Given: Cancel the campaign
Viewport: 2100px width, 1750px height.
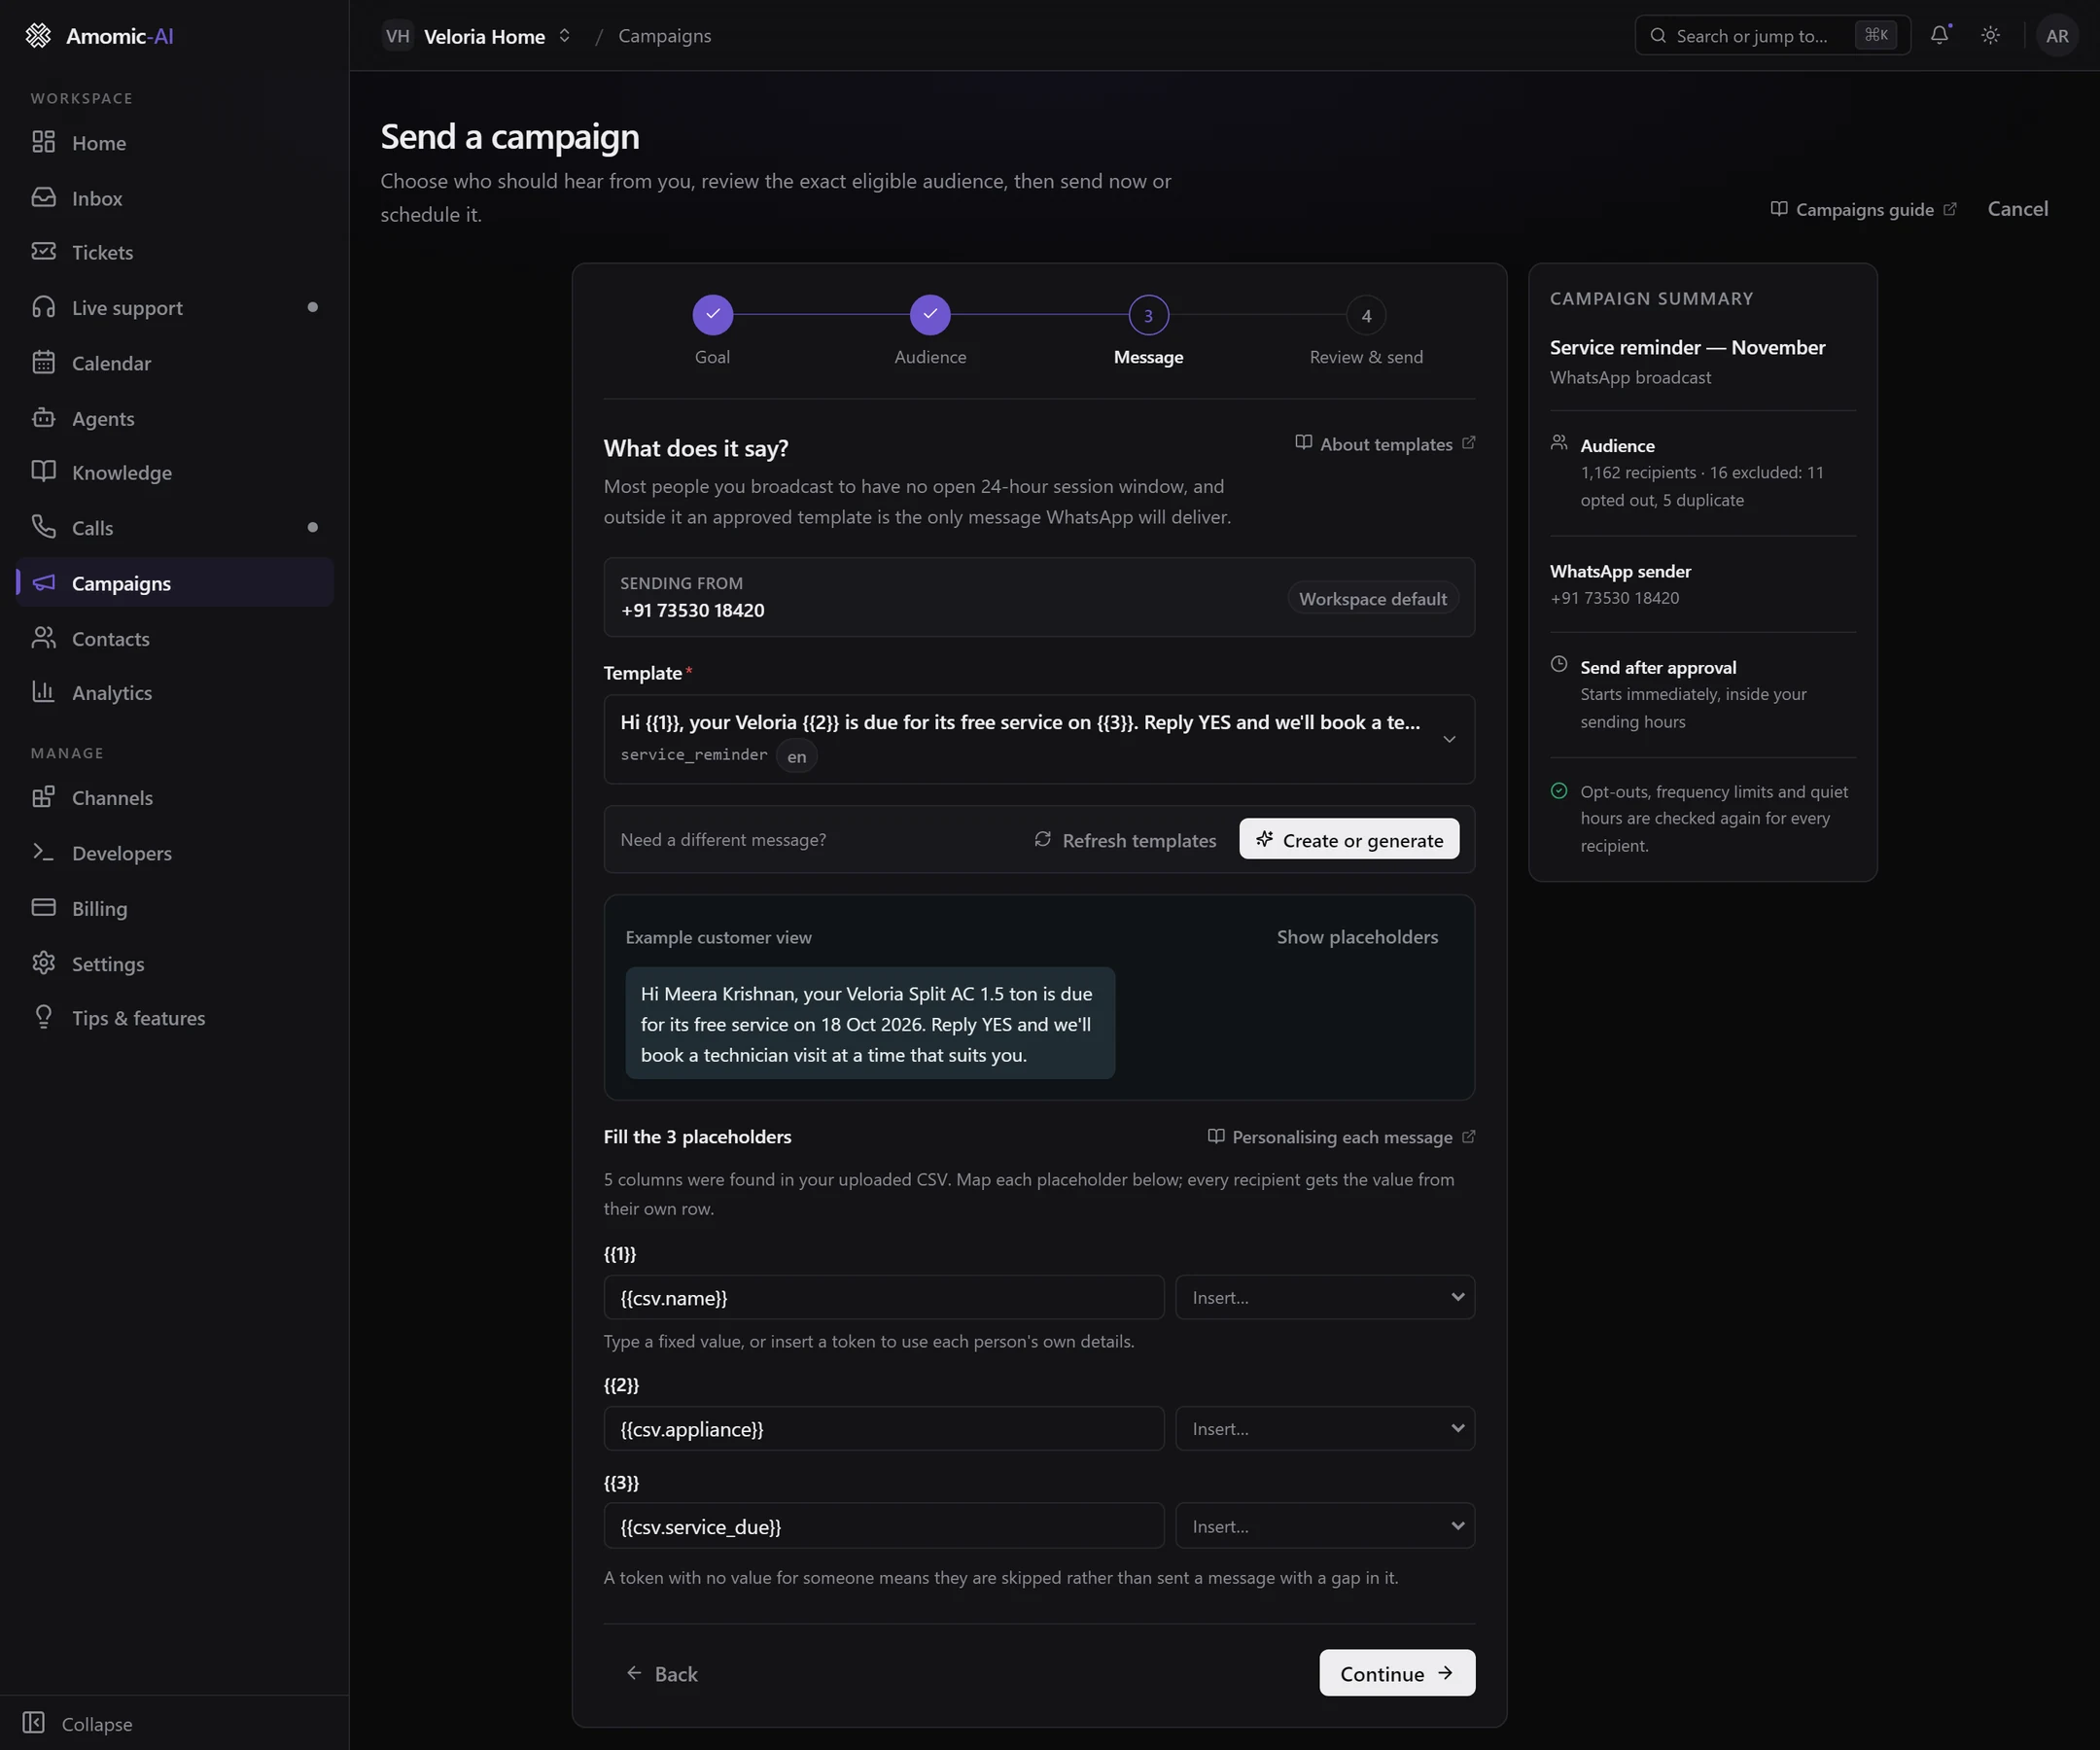Looking at the screenshot, I should click(x=2017, y=208).
